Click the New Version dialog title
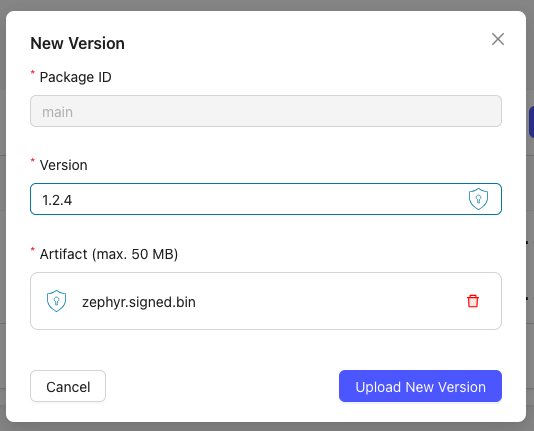This screenshot has width=534, height=431. click(x=78, y=43)
